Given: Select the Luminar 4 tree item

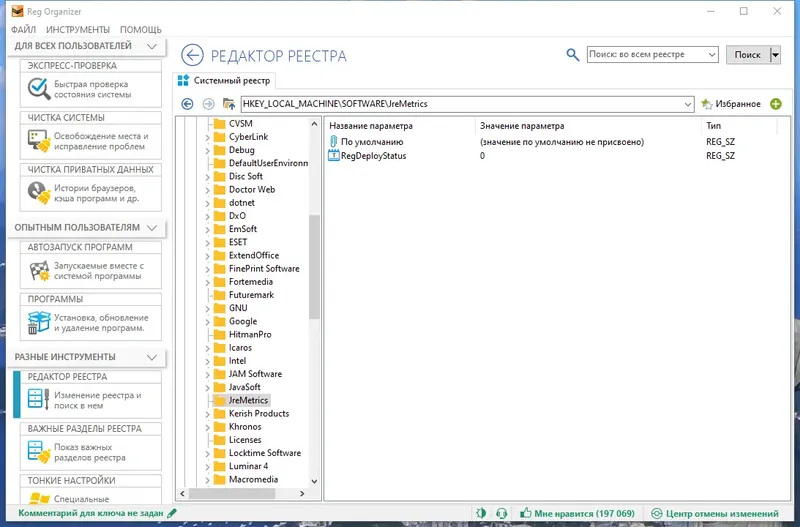Looking at the screenshot, I should (x=248, y=466).
